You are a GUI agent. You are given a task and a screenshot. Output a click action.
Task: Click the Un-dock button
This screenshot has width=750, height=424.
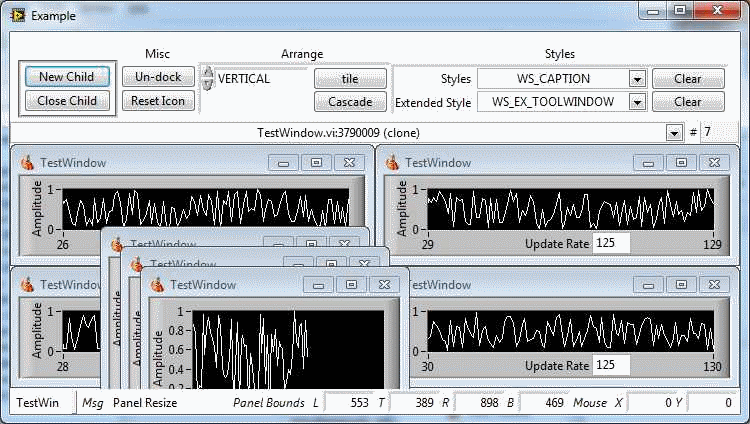pyautogui.click(x=158, y=77)
